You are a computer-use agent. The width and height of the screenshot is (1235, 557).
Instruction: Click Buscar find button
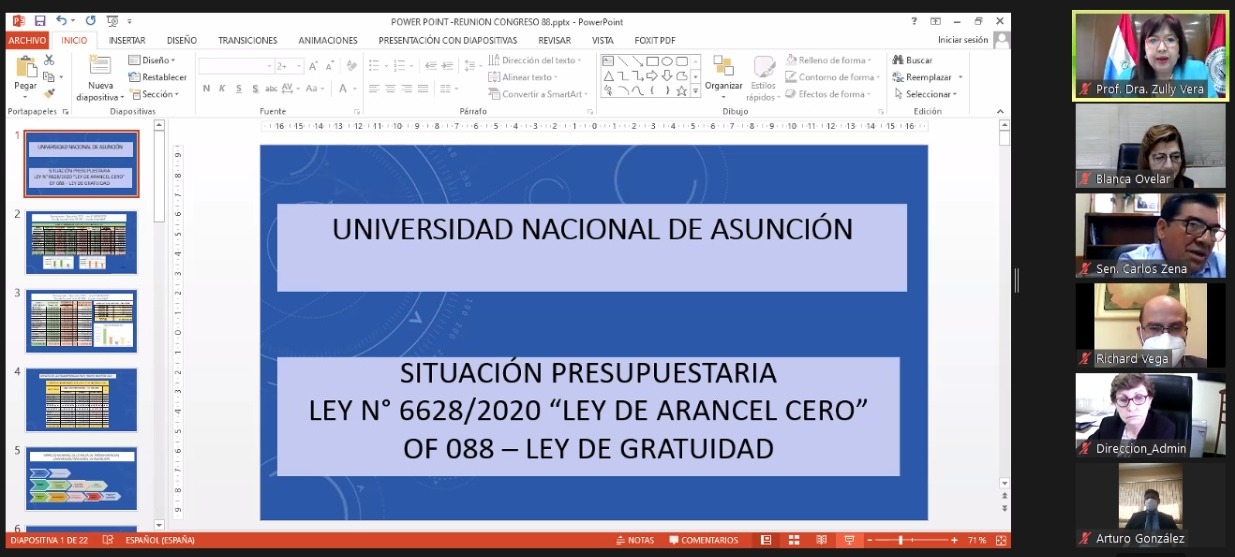click(x=912, y=60)
